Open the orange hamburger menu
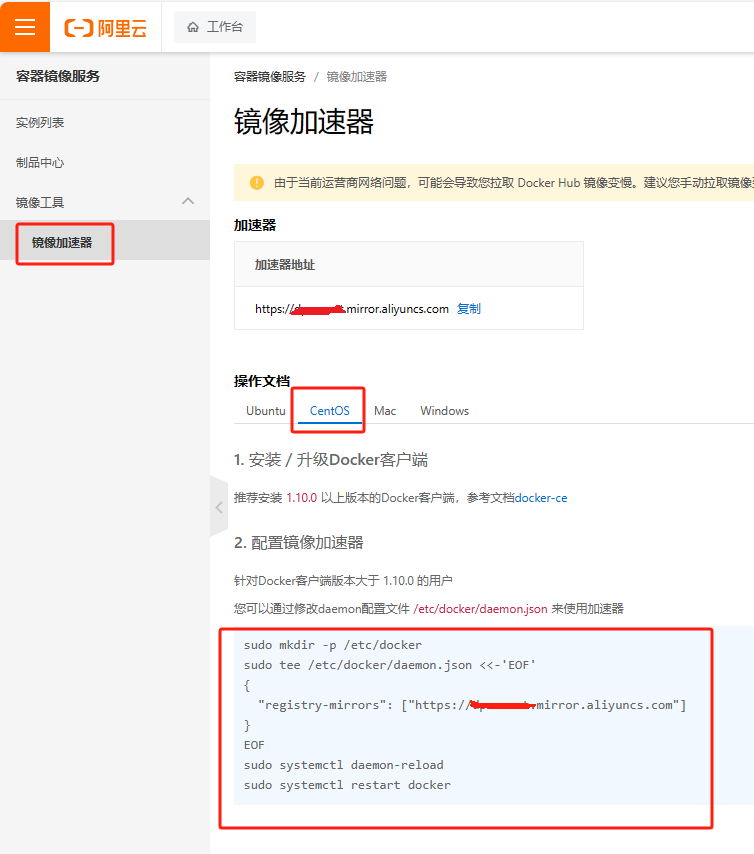This screenshot has width=754, height=854. pos(25,26)
